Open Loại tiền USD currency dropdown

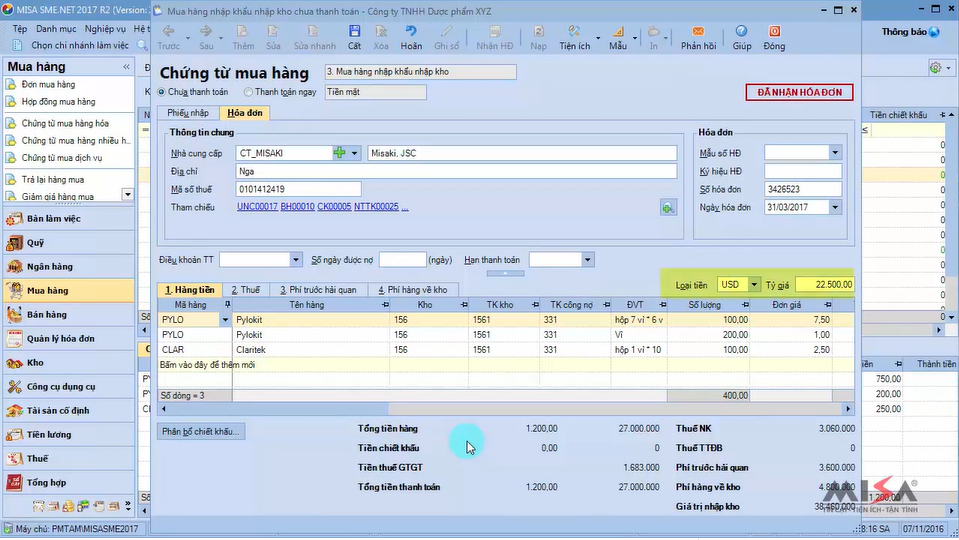(x=754, y=285)
